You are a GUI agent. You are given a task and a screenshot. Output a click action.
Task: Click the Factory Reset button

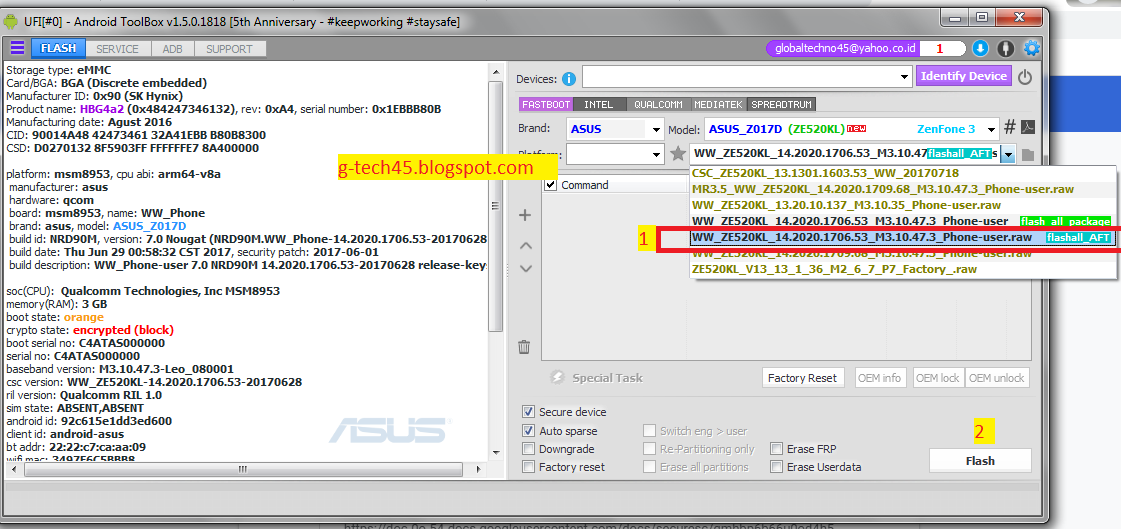point(803,378)
